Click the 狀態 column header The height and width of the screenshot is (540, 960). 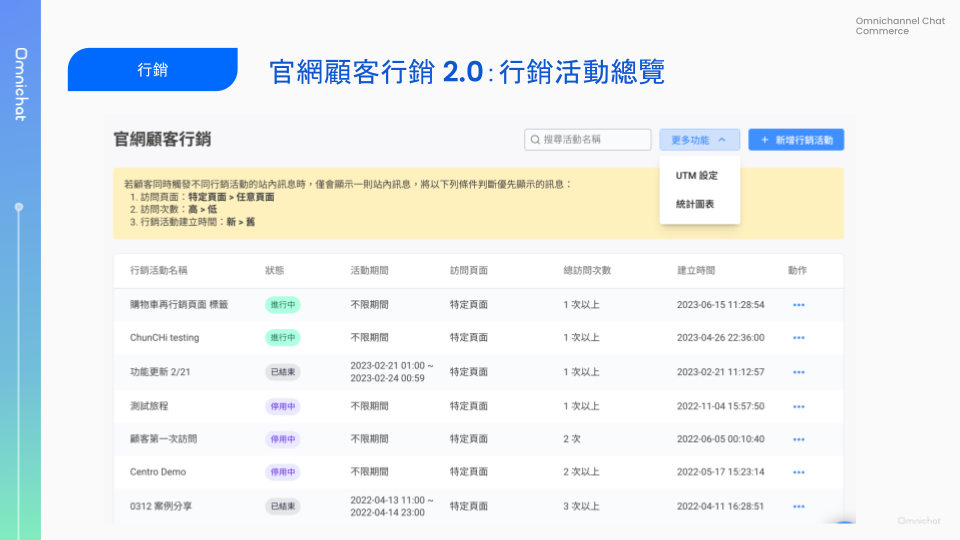coord(274,271)
